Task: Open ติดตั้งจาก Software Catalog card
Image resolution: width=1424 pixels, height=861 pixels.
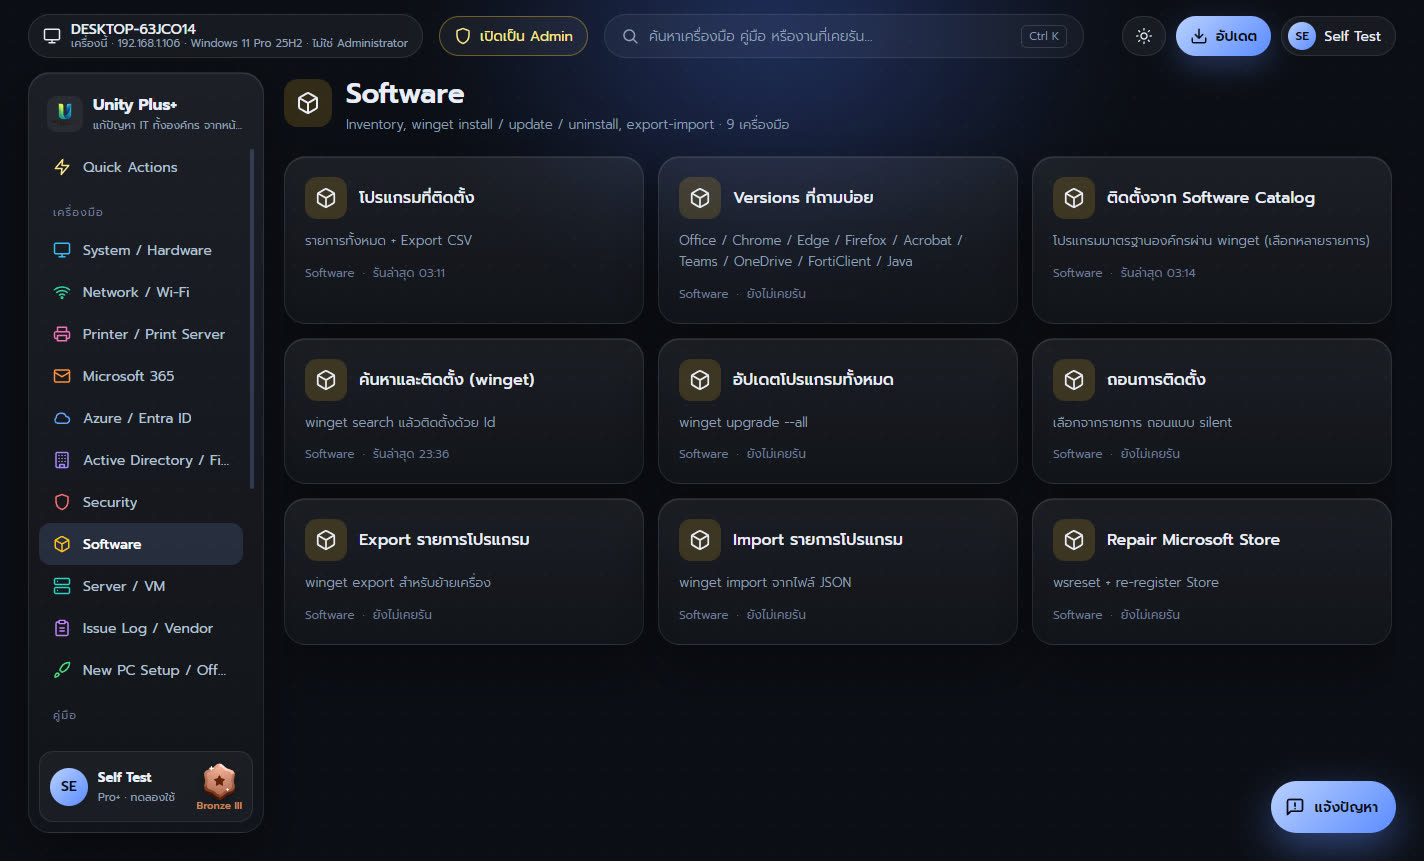Action: pyautogui.click(x=1212, y=240)
